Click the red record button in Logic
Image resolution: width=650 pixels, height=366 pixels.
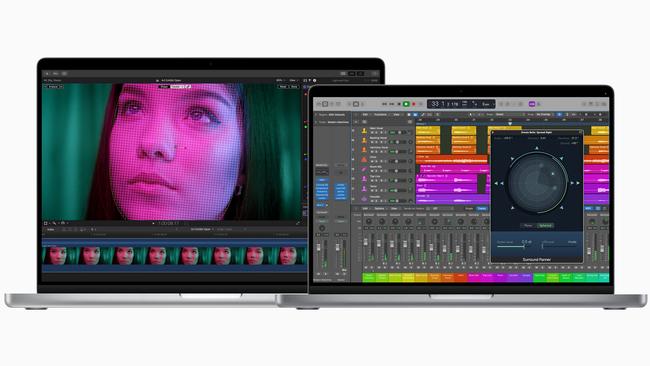click(413, 104)
